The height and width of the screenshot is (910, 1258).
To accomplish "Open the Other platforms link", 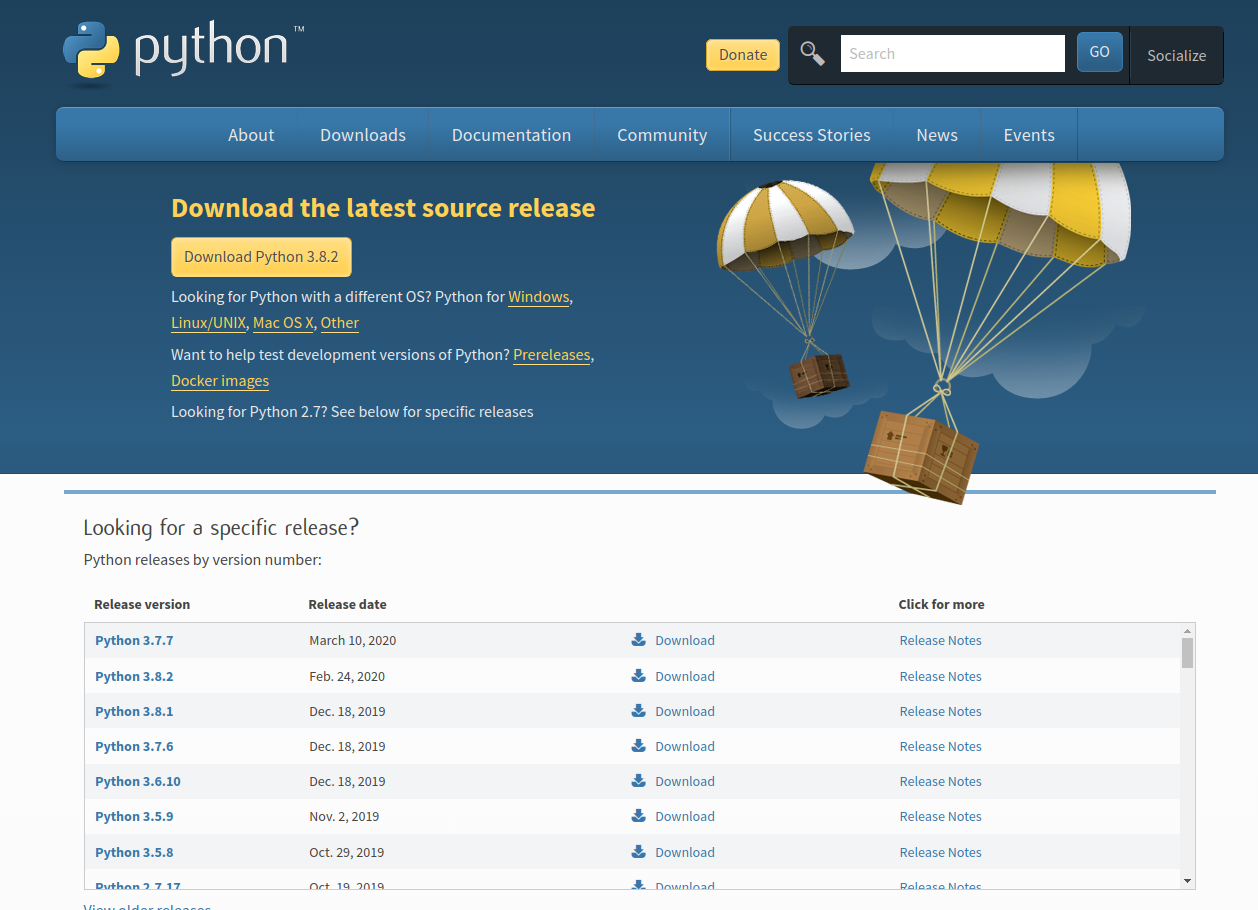I will (x=340, y=323).
